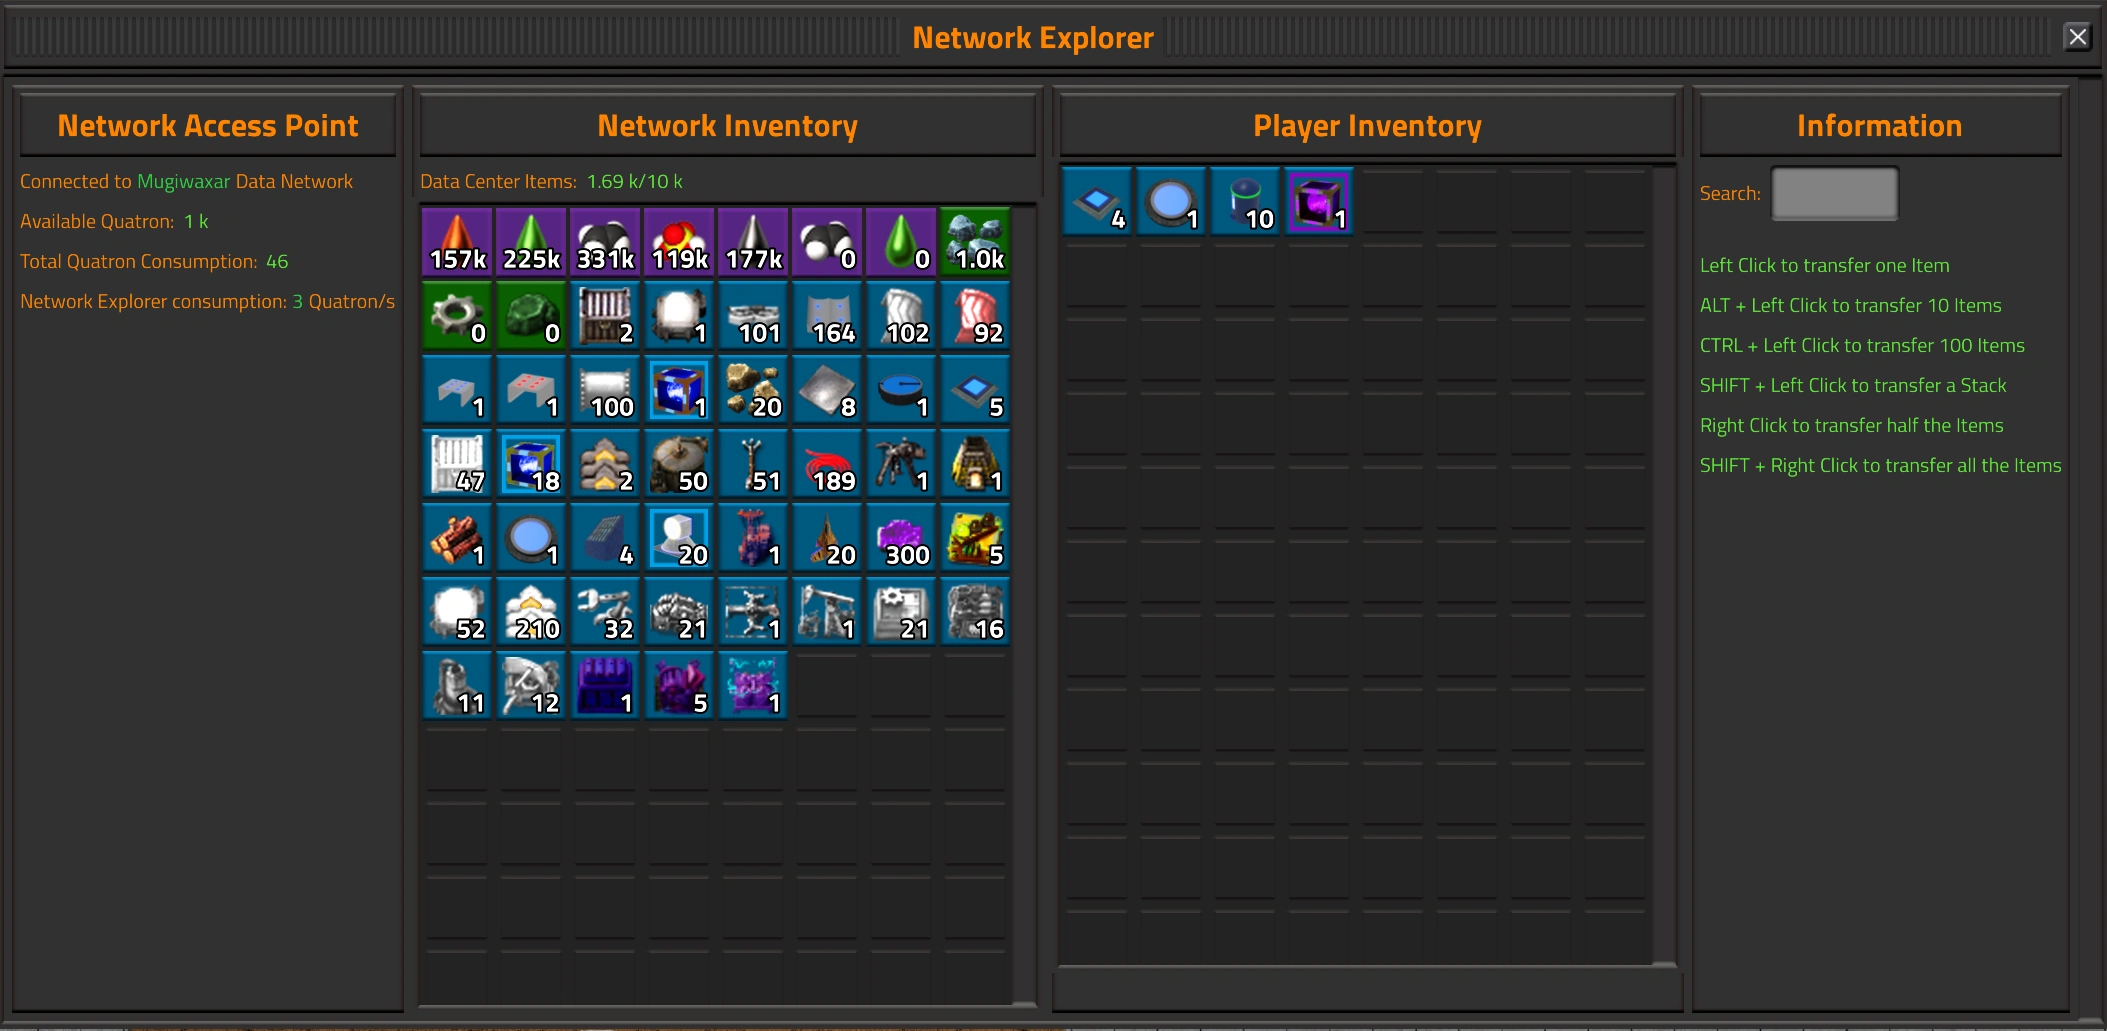Transfer the red wire stack of 189
Viewport: 2107px width, 1031px height.
[827, 464]
